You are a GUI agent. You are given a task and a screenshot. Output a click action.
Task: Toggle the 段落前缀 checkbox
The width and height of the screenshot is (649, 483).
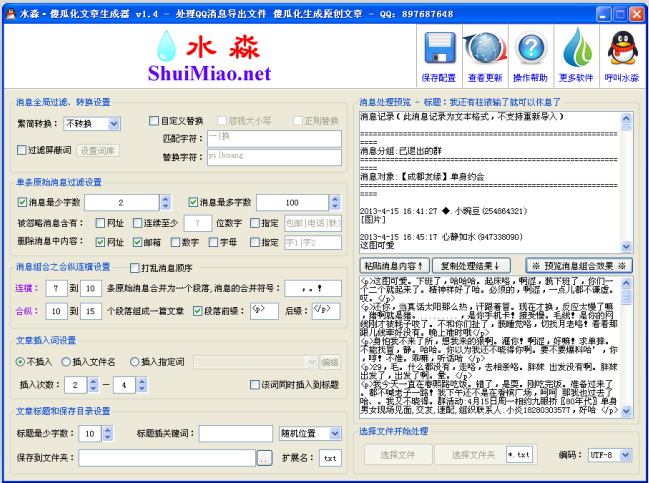[197, 311]
